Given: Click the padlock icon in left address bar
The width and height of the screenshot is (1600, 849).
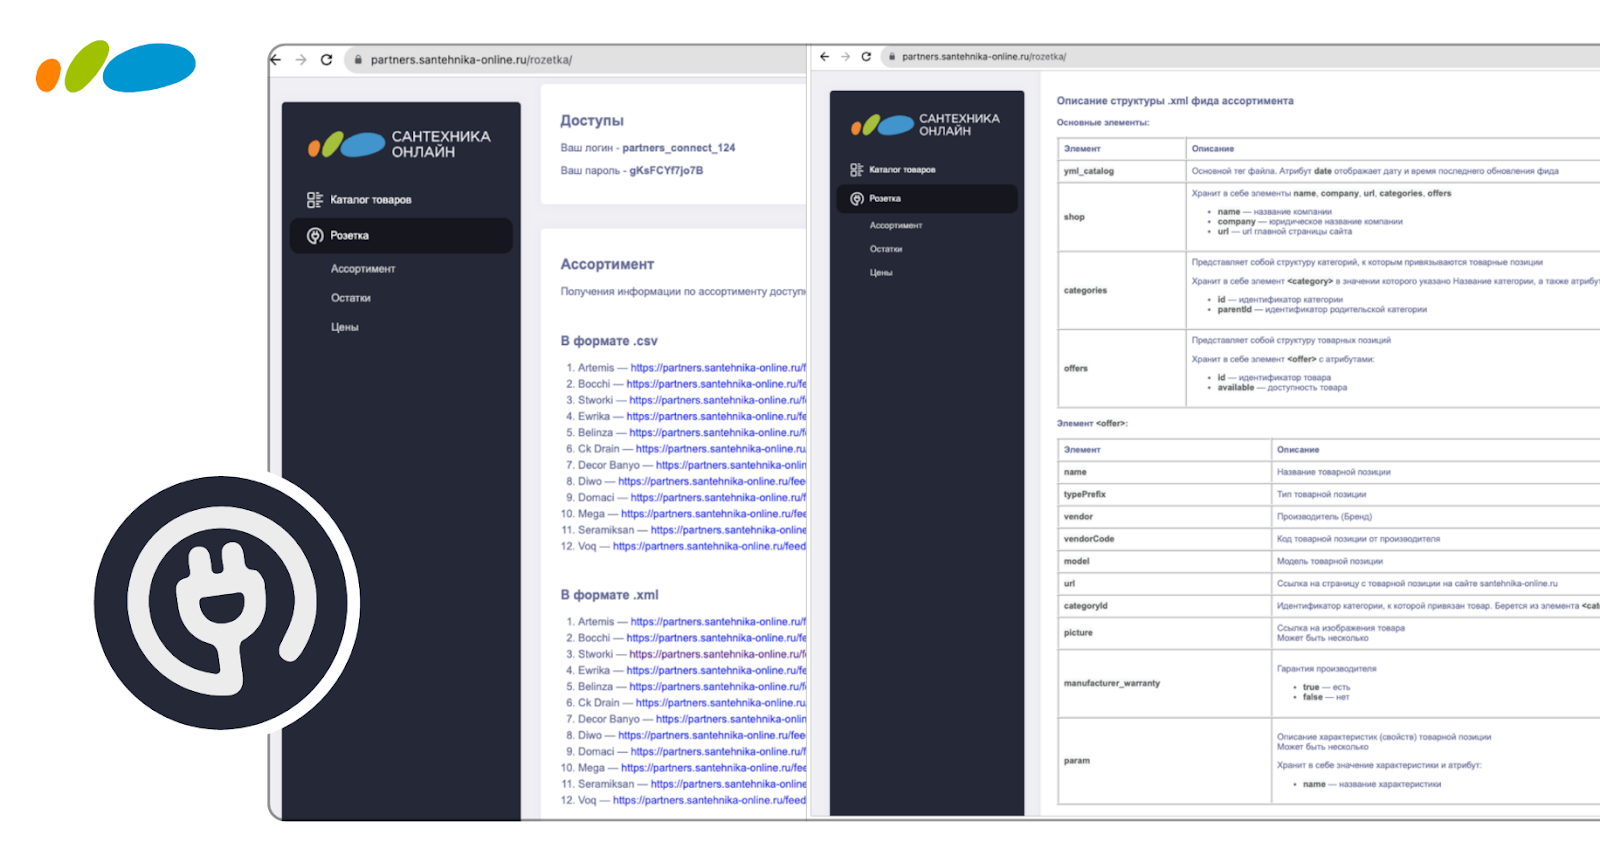Looking at the screenshot, I should (x=357, y=60).
